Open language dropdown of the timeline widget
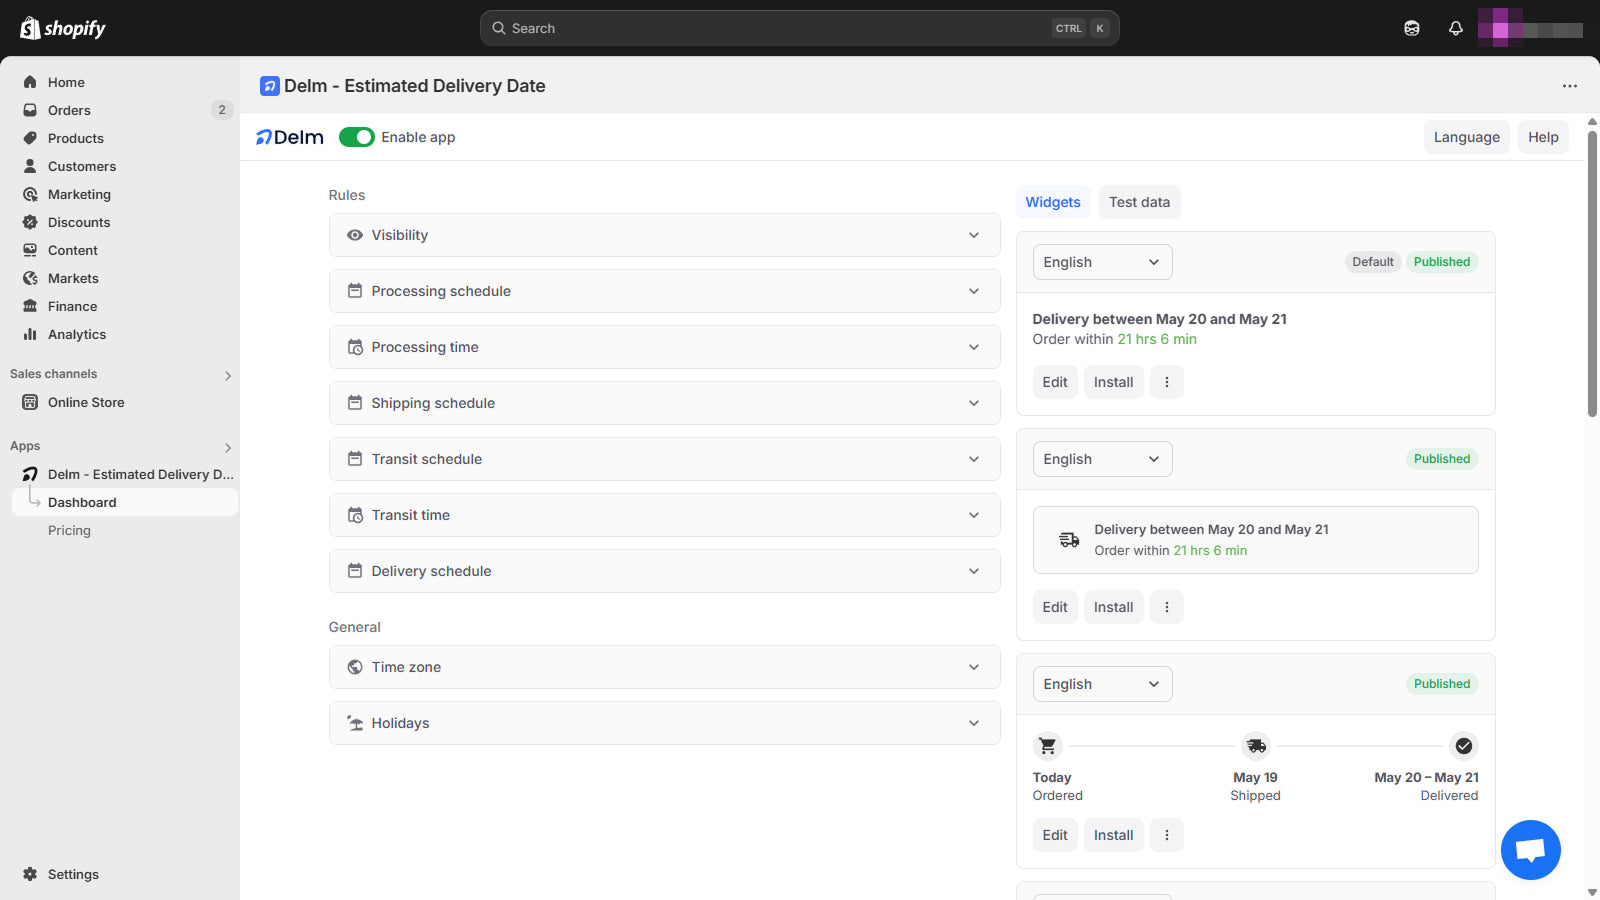This screenshot has width=1600, height=900. [x=1102, y=684]
